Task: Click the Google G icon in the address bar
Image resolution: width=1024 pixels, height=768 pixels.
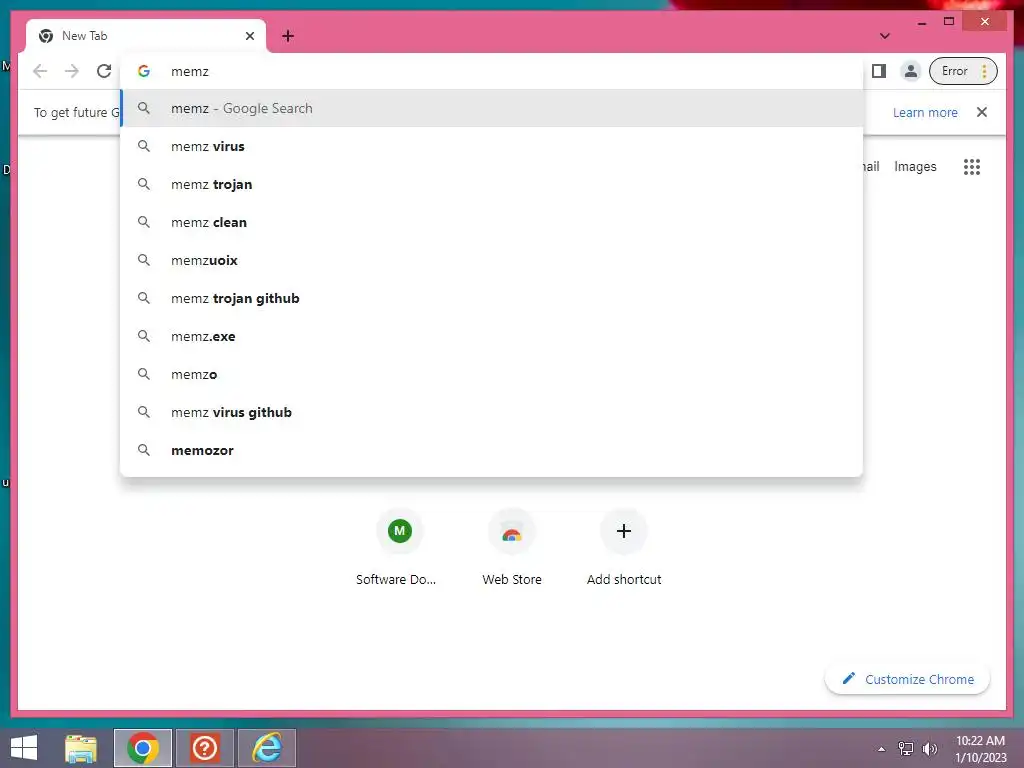Action: pyautogui.click(x=144, y=71)
